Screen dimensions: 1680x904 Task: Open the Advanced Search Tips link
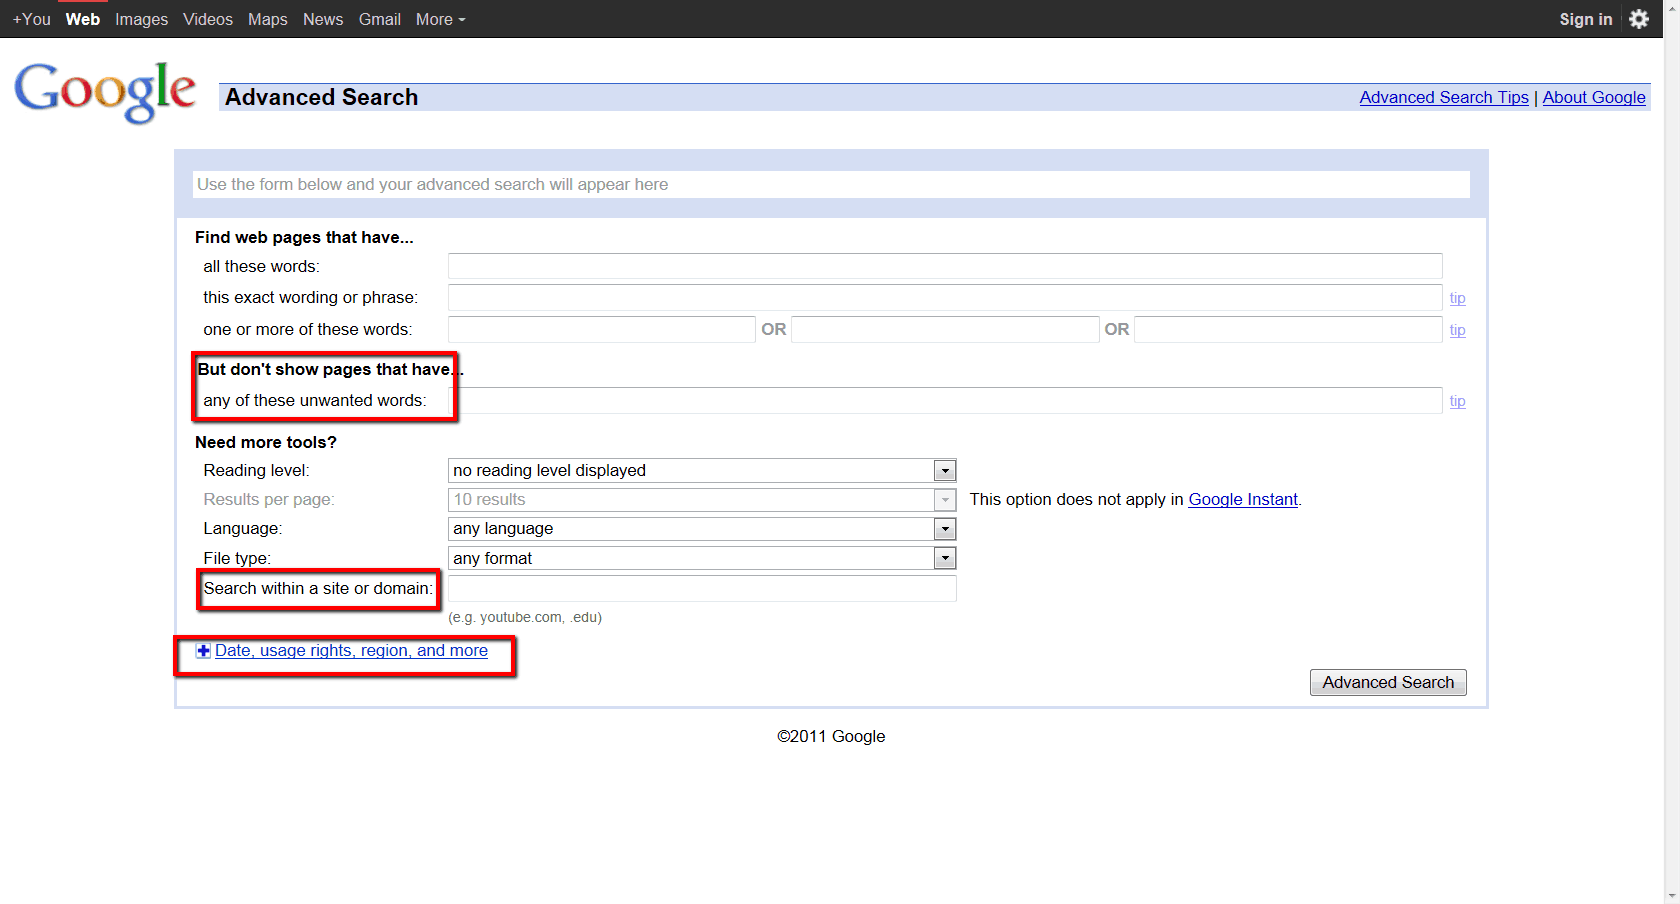1443,97
